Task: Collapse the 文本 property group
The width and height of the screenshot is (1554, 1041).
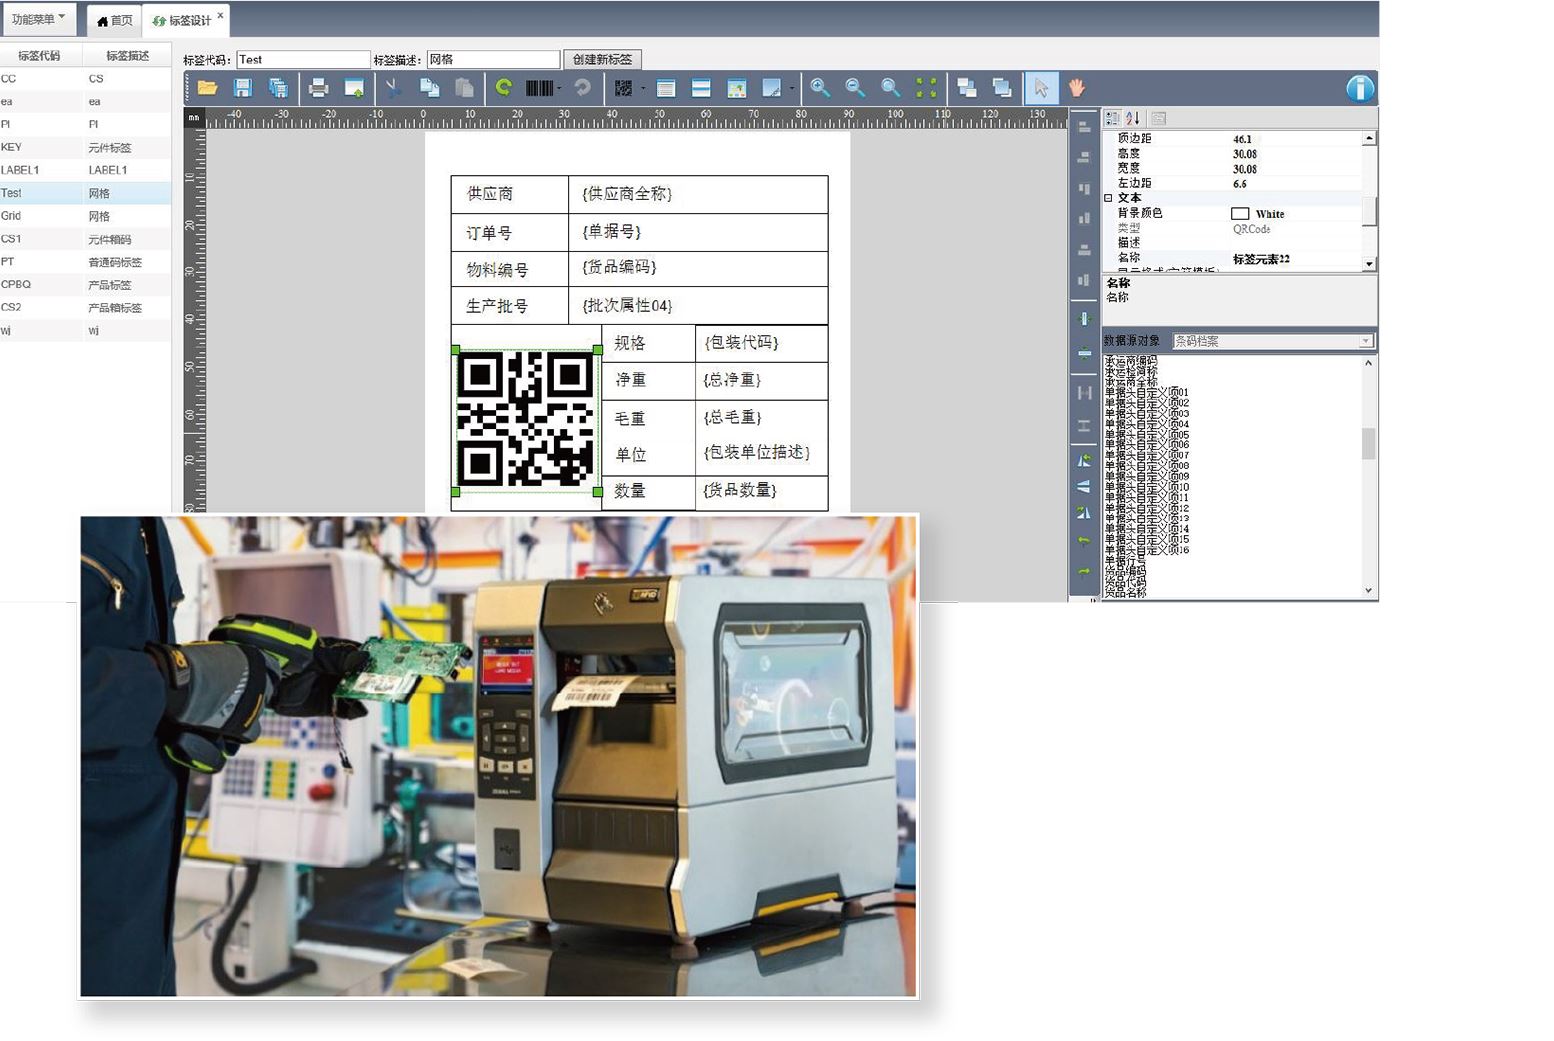Action: pyautogui.click(x=1108, y=198)
